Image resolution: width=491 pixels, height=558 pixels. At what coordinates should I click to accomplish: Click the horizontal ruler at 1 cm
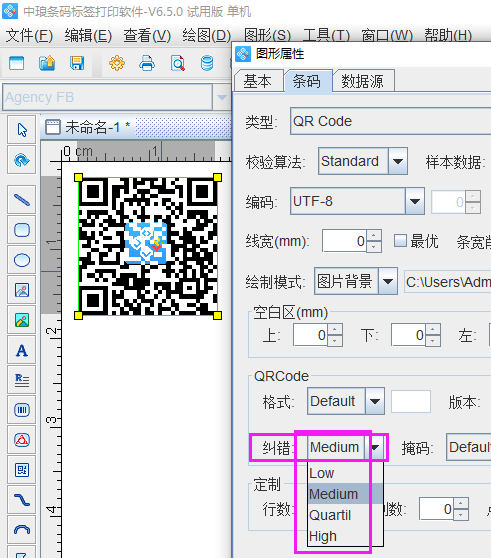tap(154, 152)
